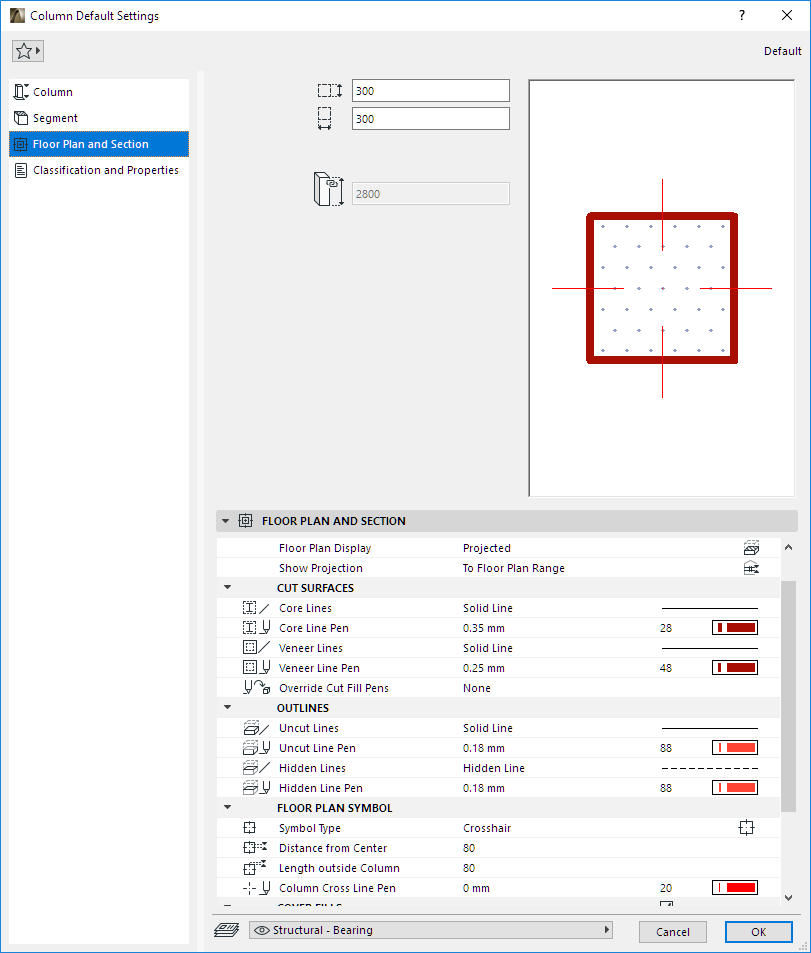Open the Veneer Line Pen color swatch
Image resolution: width=811 pixels, height=953 pixels.
(x=735, y=668)
